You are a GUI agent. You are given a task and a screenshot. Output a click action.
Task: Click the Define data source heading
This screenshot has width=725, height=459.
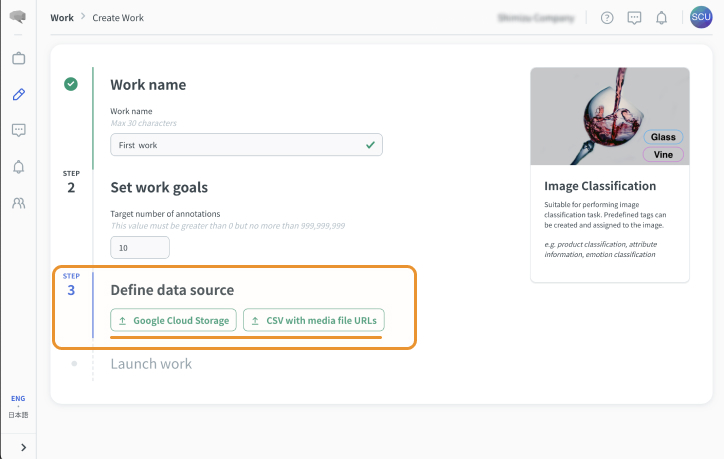pyautogui.click(x=172, y=290)
